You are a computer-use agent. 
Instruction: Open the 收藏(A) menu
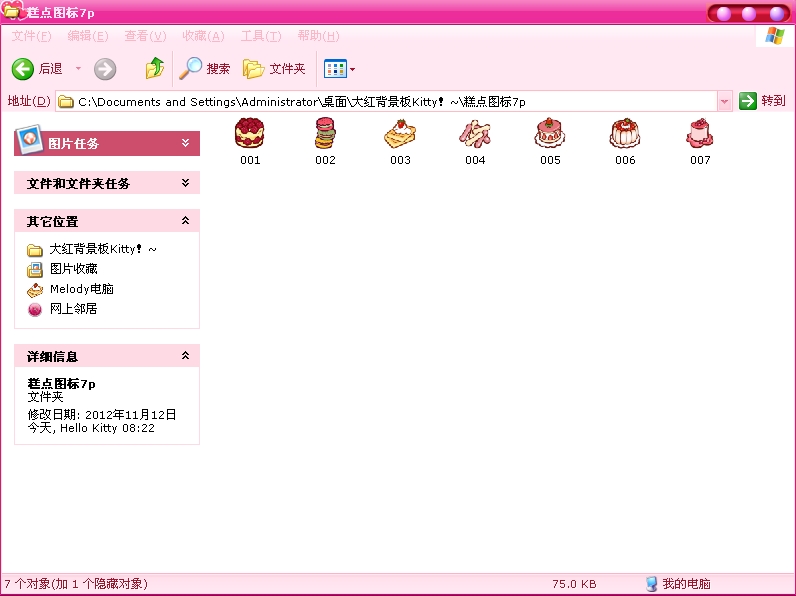203,36
